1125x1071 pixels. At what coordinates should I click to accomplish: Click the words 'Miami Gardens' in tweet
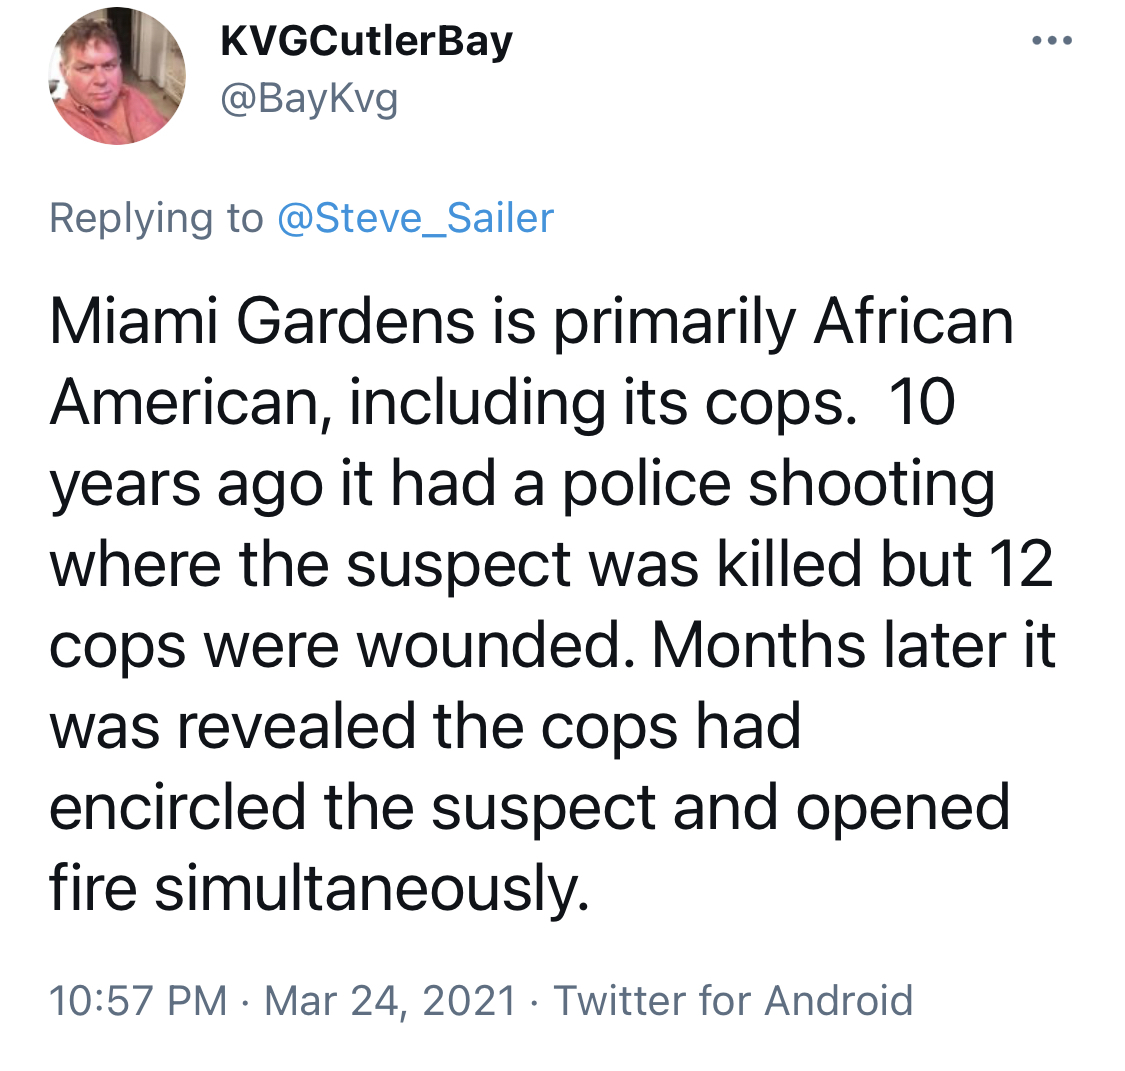(x=262, y=321)
